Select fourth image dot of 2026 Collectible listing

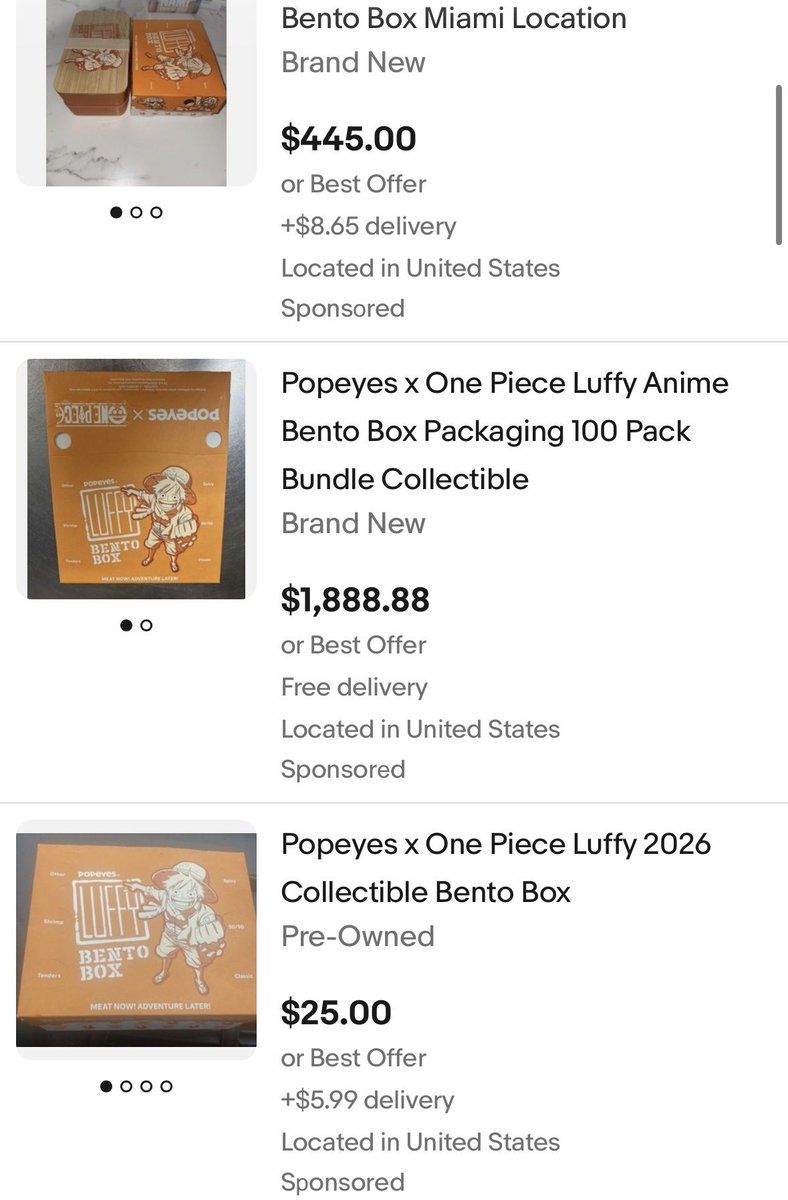point(167,1086)
